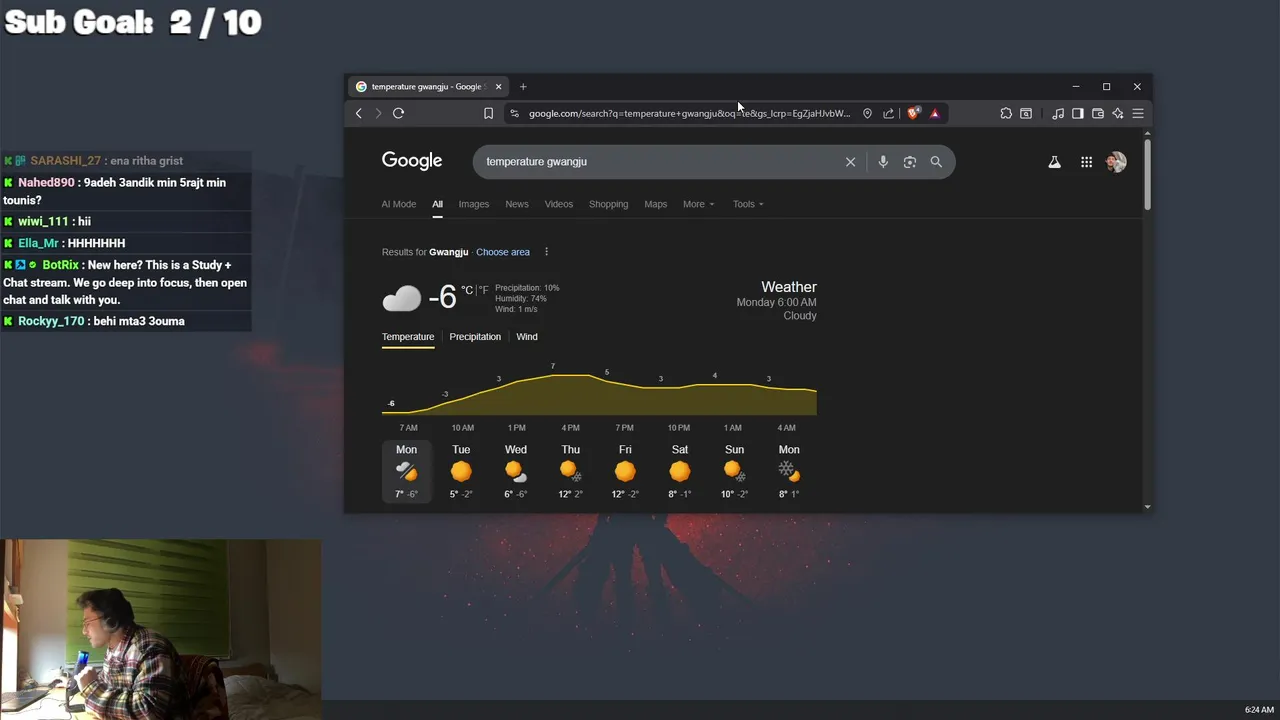Screen dimensions: 1280x720
Task: Select the Temperature chart tab
Action: 408,337
